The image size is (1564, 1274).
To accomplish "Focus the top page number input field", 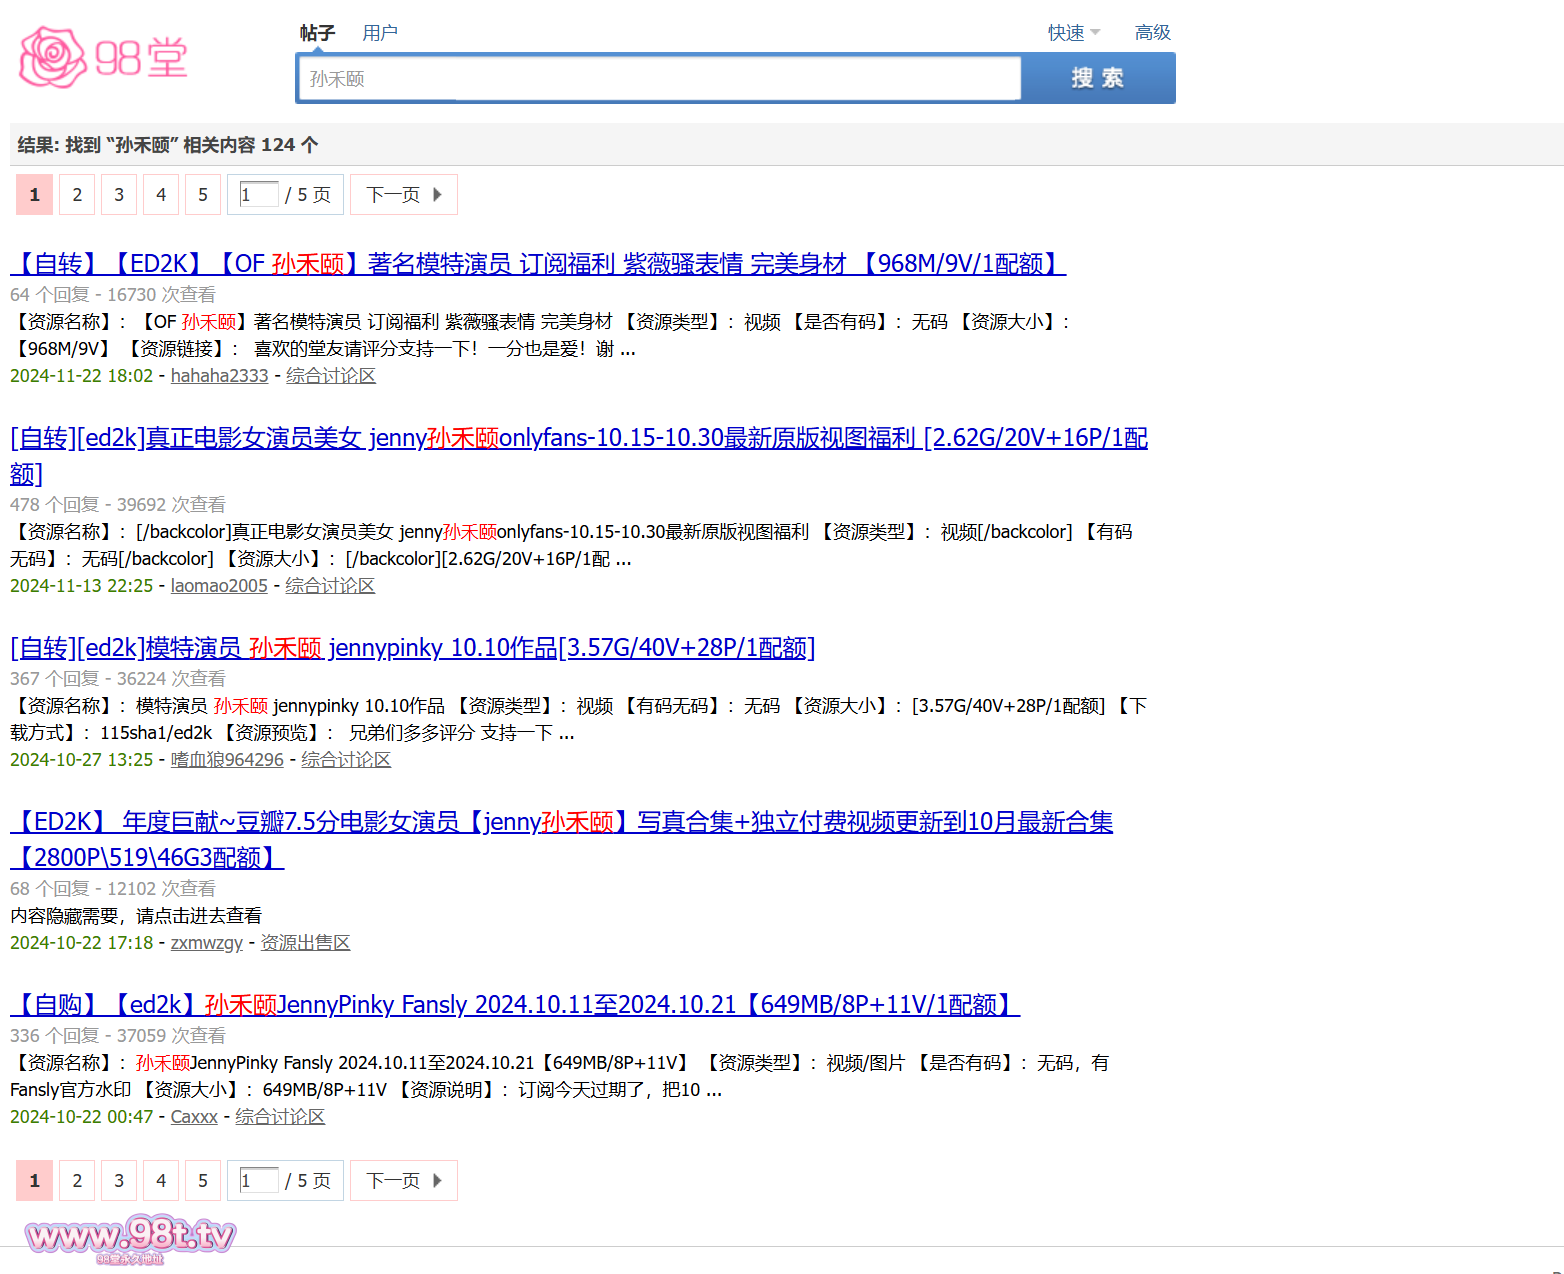I will tap(259, 194).
